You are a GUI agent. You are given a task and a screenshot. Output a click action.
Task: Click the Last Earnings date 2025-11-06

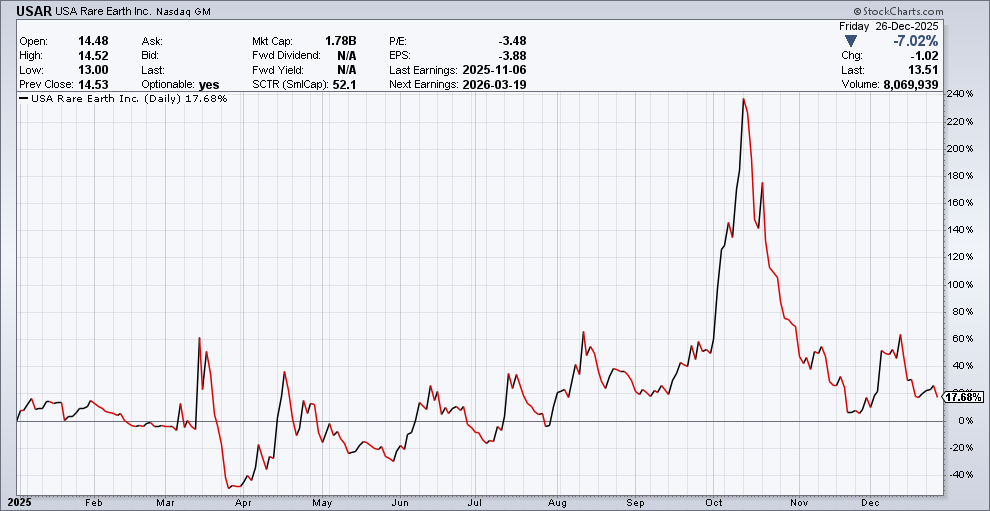tap(494, 70)
